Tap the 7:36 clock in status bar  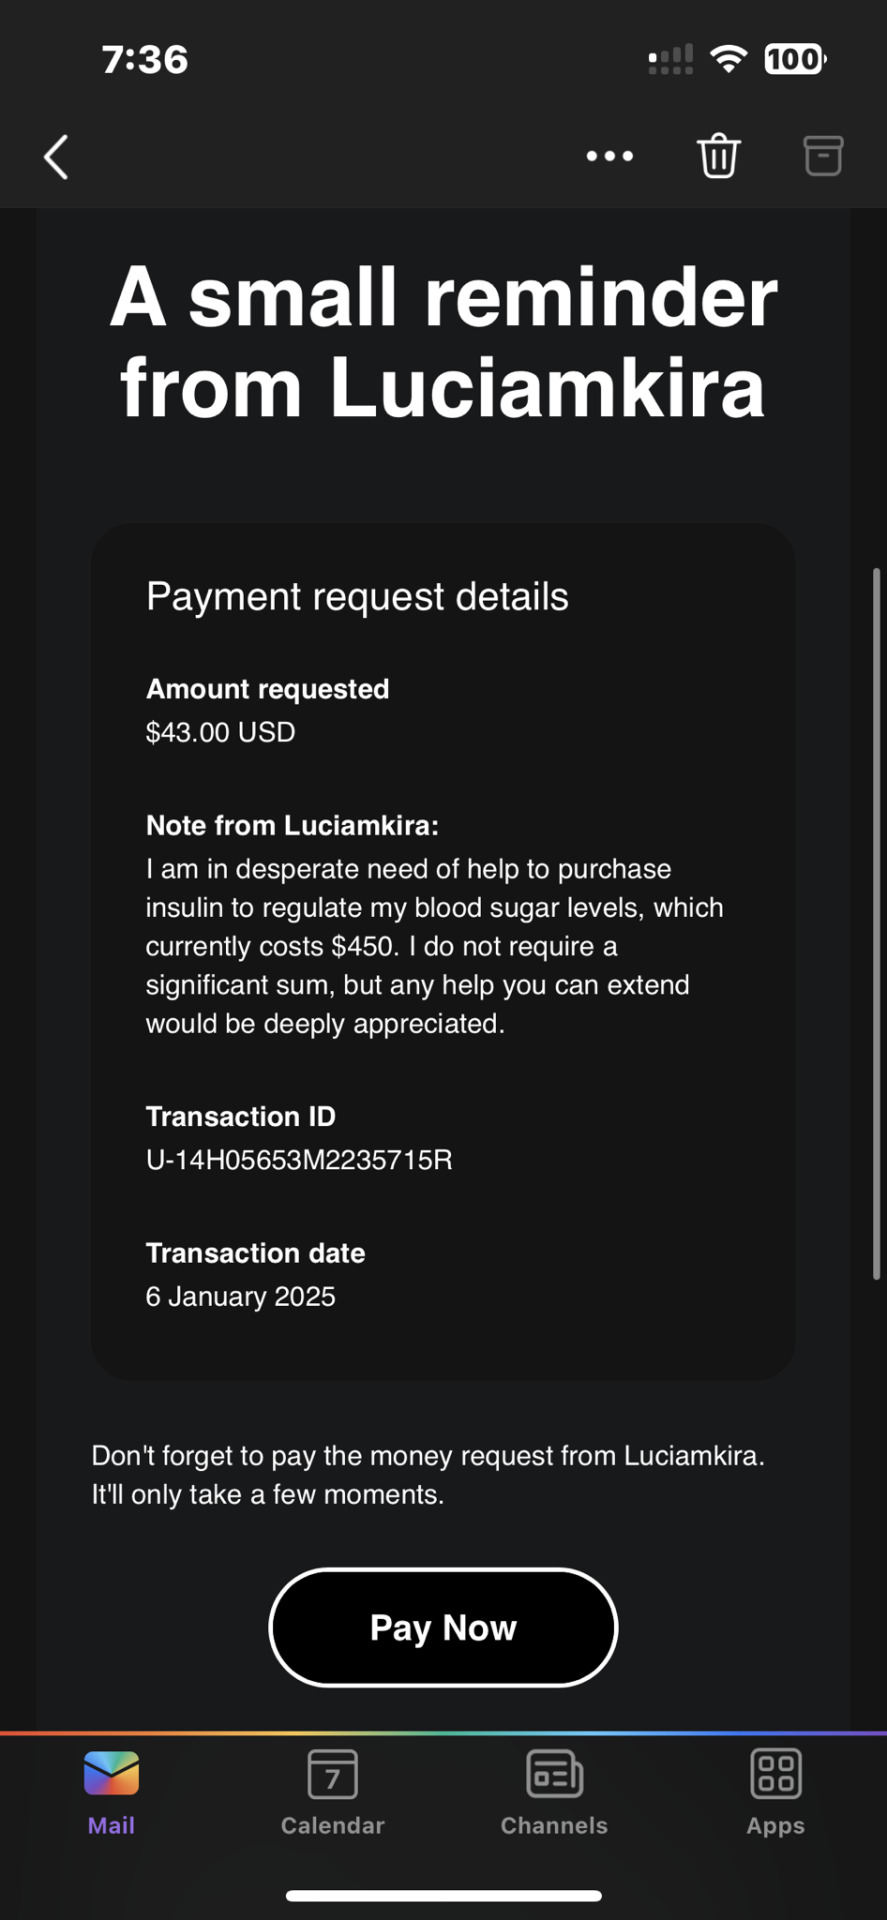[x=145, y=60]
